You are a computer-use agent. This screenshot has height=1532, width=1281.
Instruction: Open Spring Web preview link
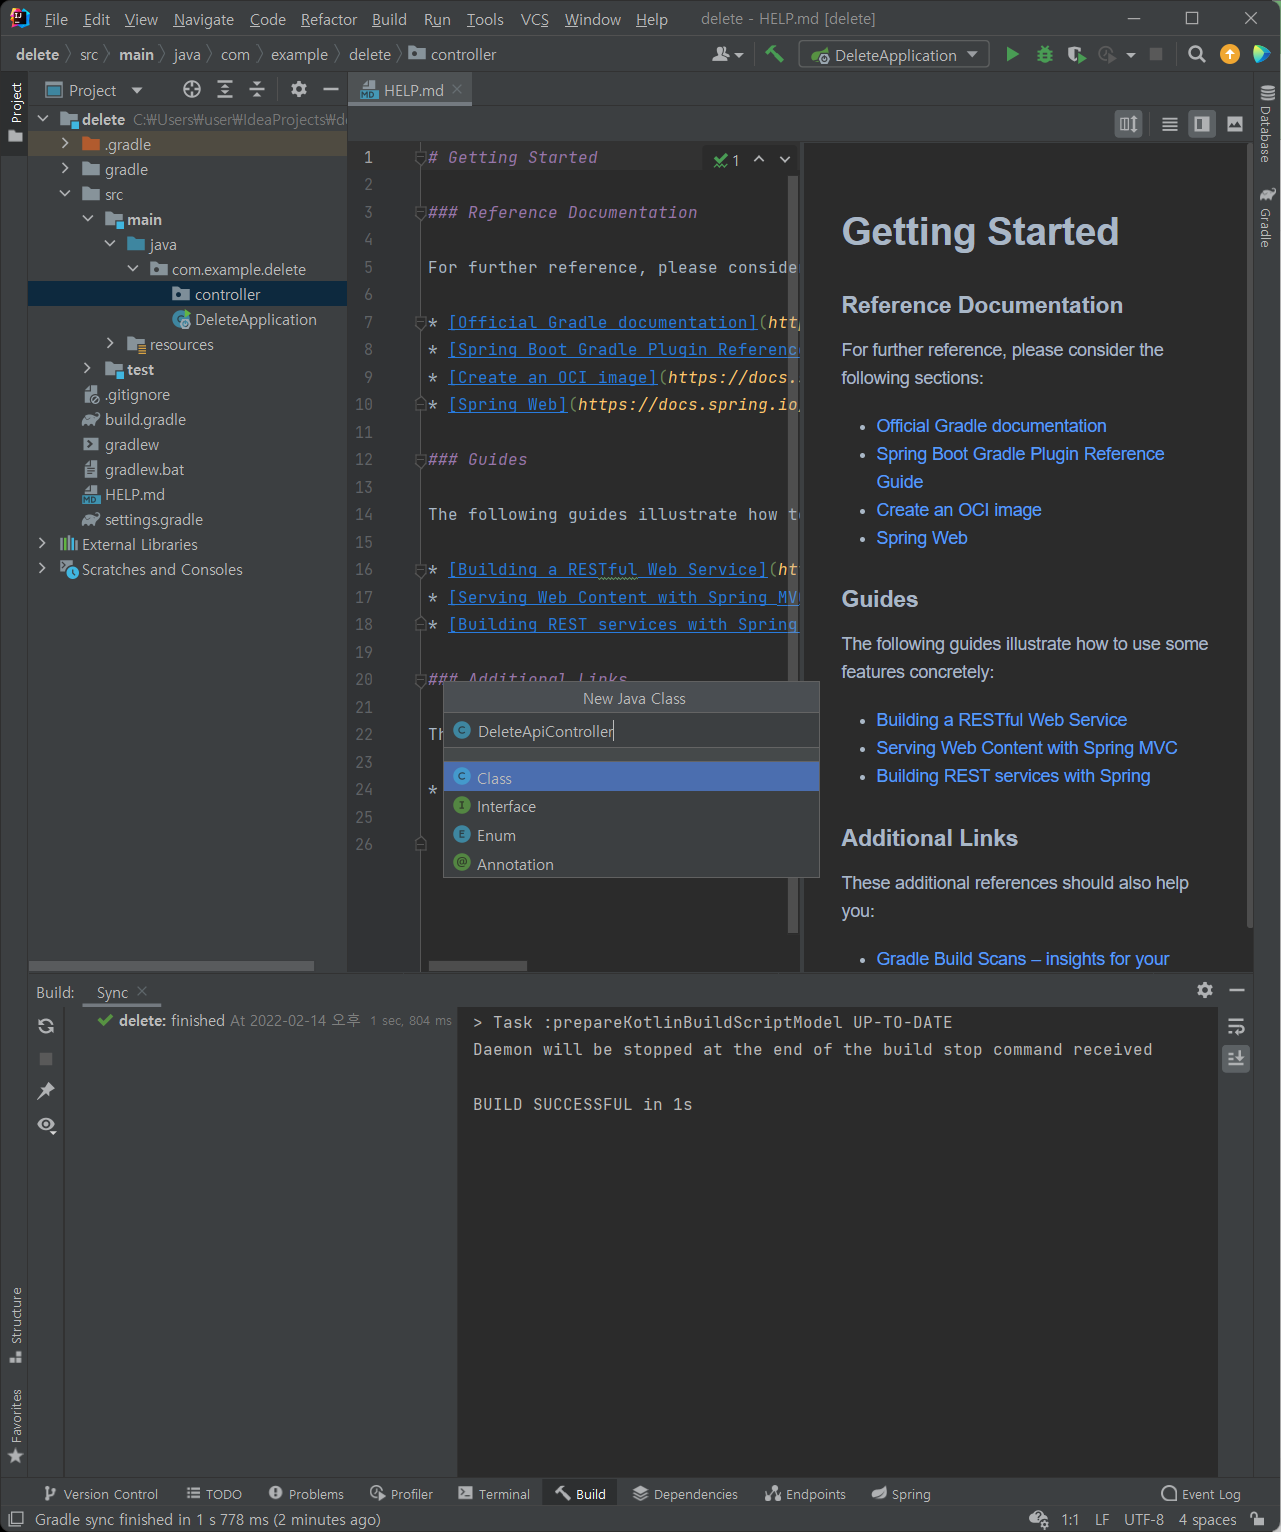(x=922, y=538)
